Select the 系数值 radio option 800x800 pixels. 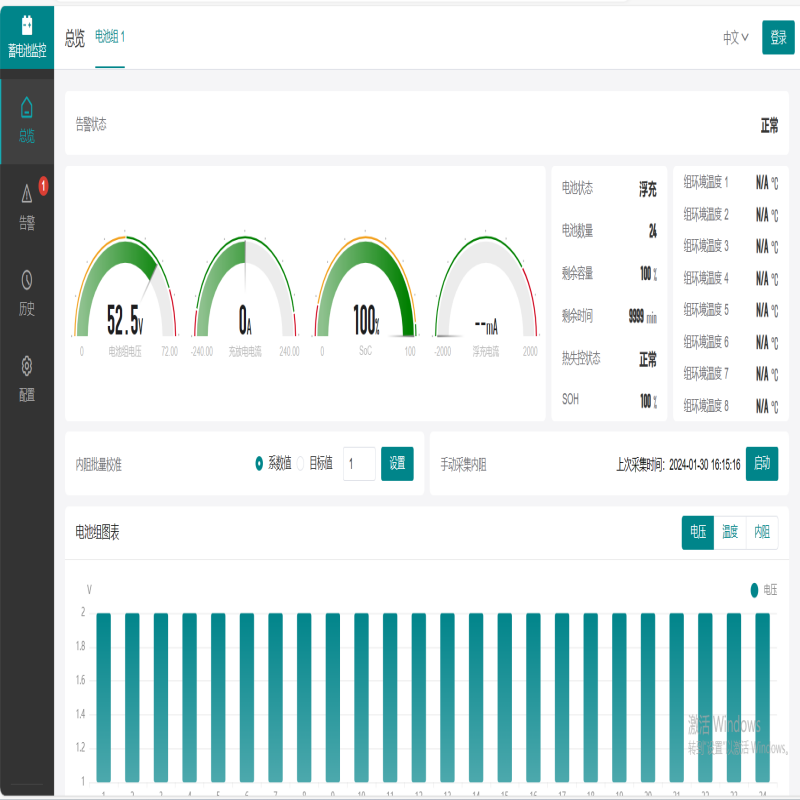260,464
